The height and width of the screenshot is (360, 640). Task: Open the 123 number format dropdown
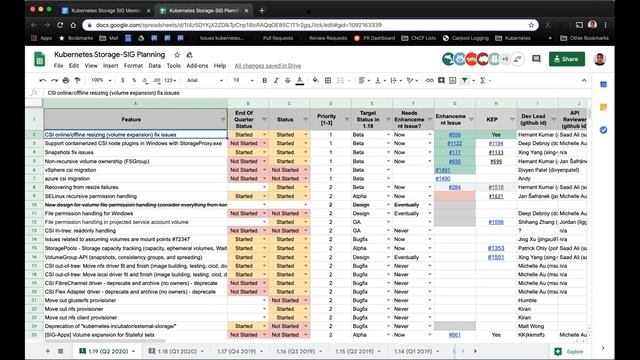[171, 80]
